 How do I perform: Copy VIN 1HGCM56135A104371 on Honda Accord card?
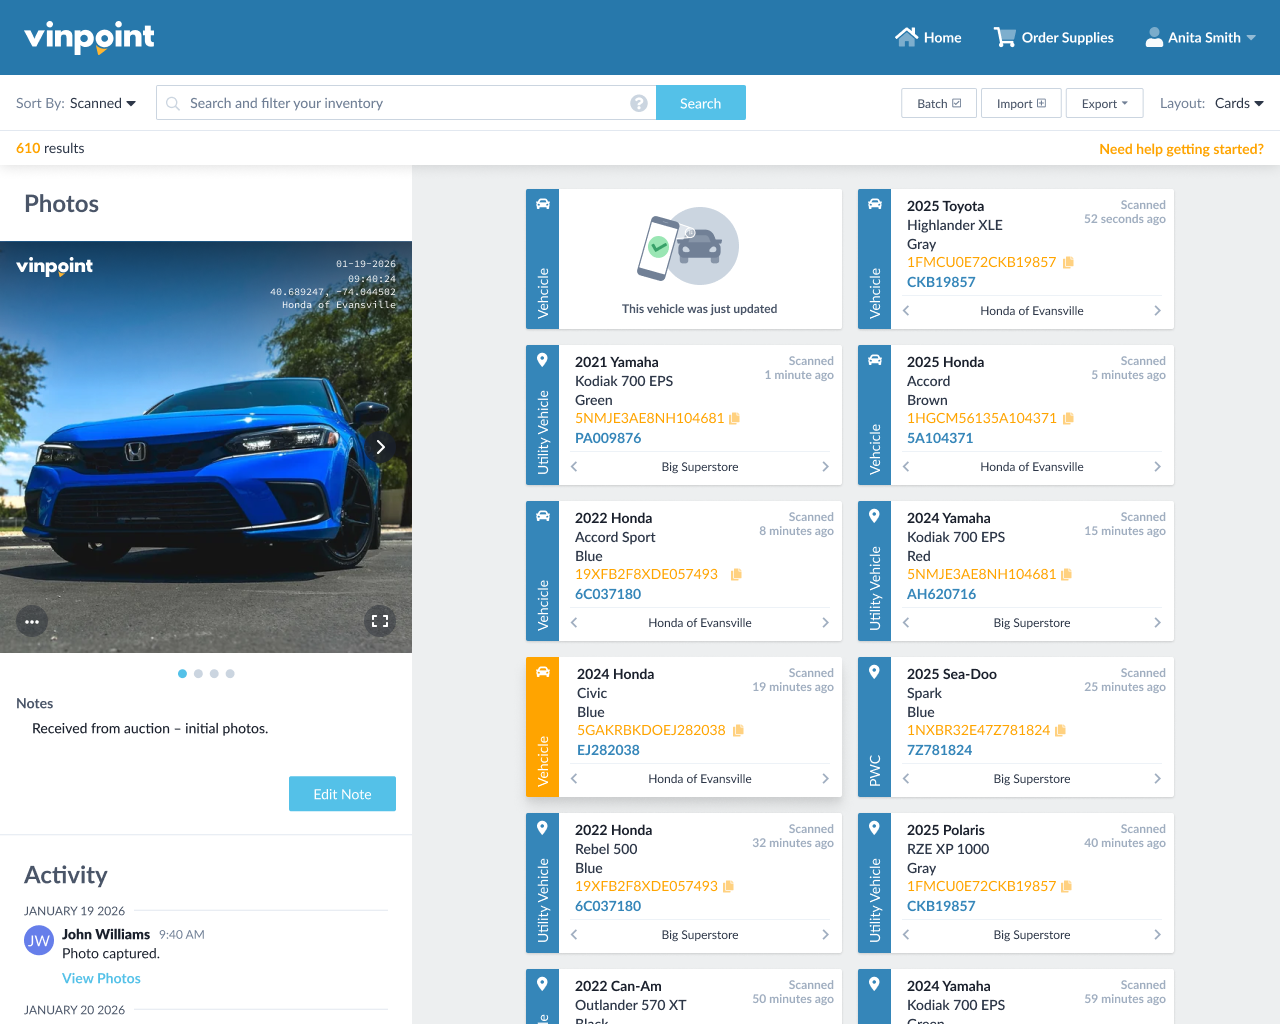coord(1068,418)
